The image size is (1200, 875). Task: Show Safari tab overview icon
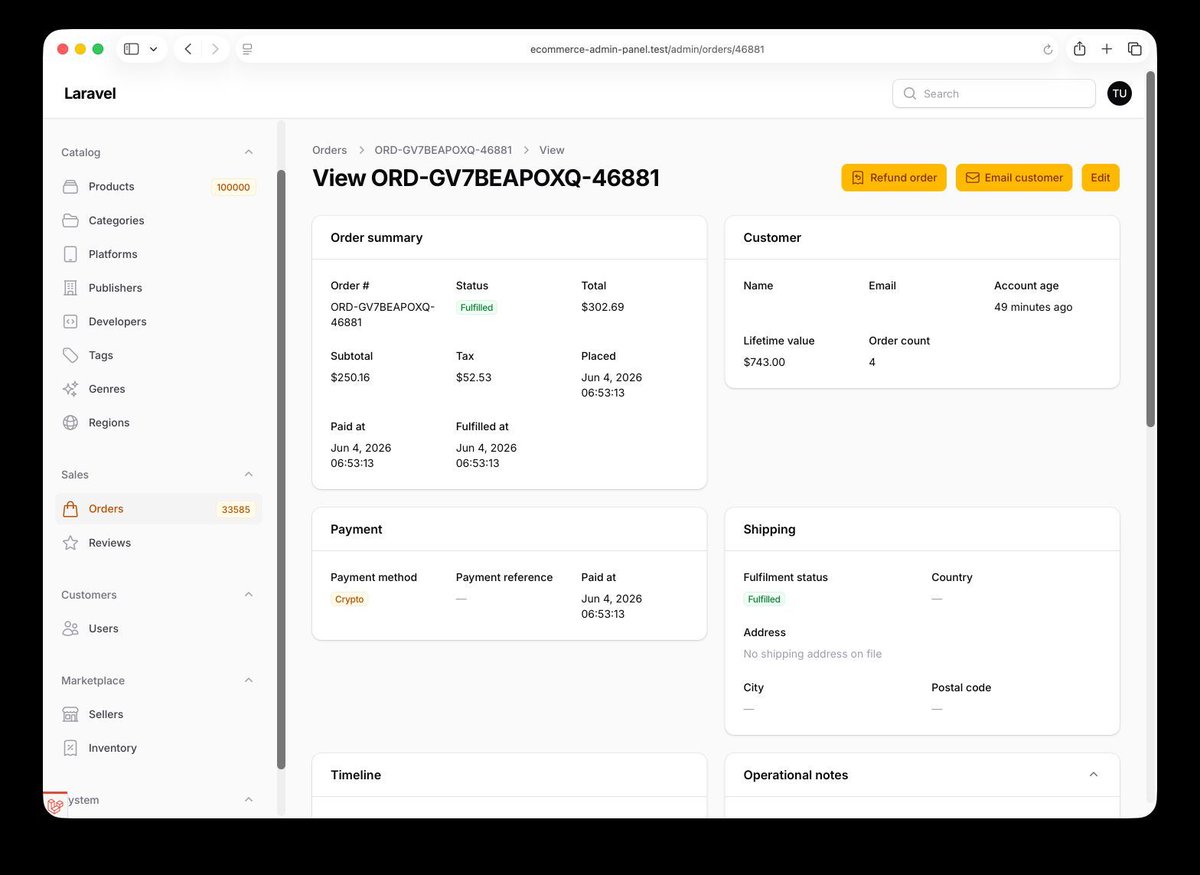(1135, 49)
